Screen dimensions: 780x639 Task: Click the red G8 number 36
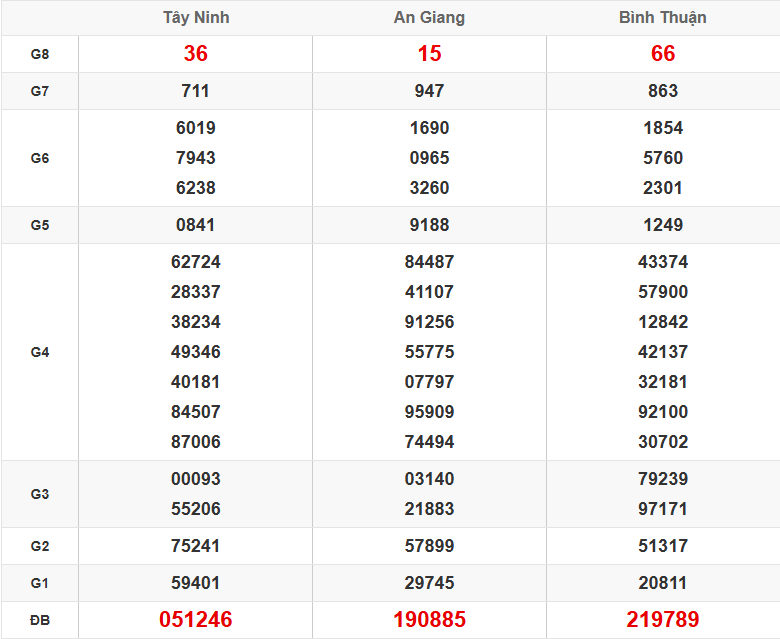click(195, 54)
